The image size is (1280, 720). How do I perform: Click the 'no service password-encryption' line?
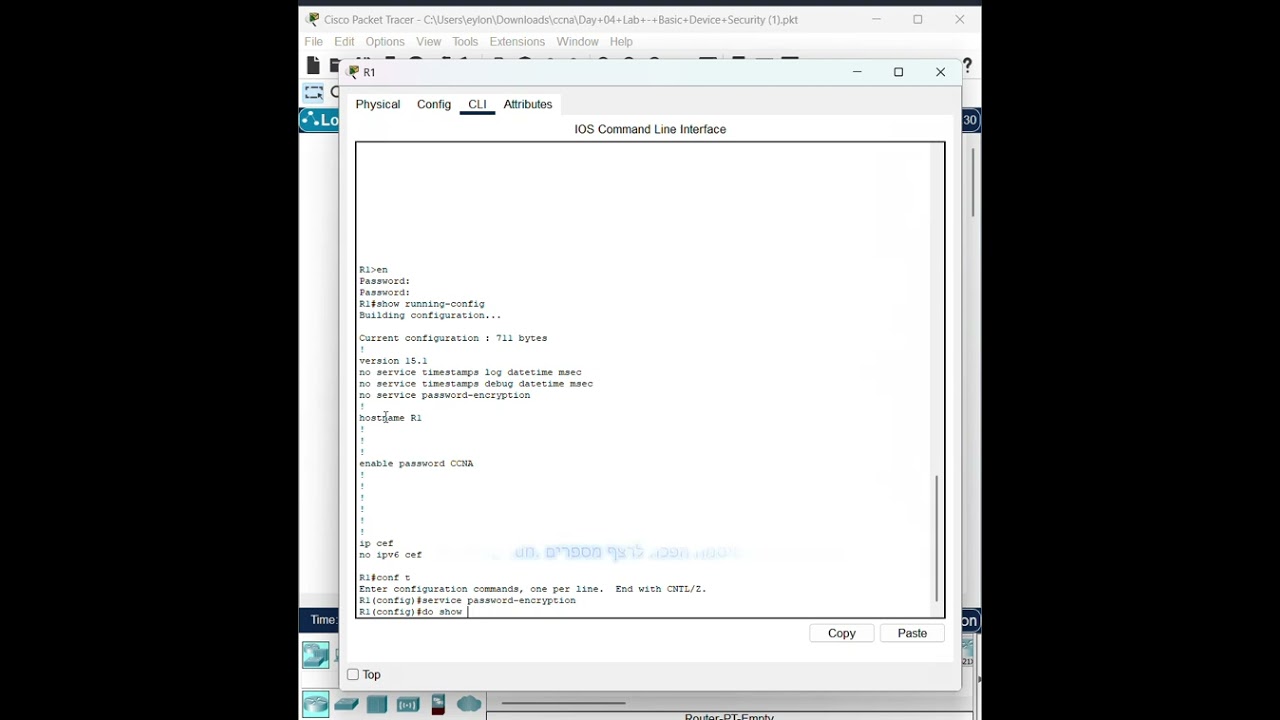pyautogui.click(x=445, y=395)
